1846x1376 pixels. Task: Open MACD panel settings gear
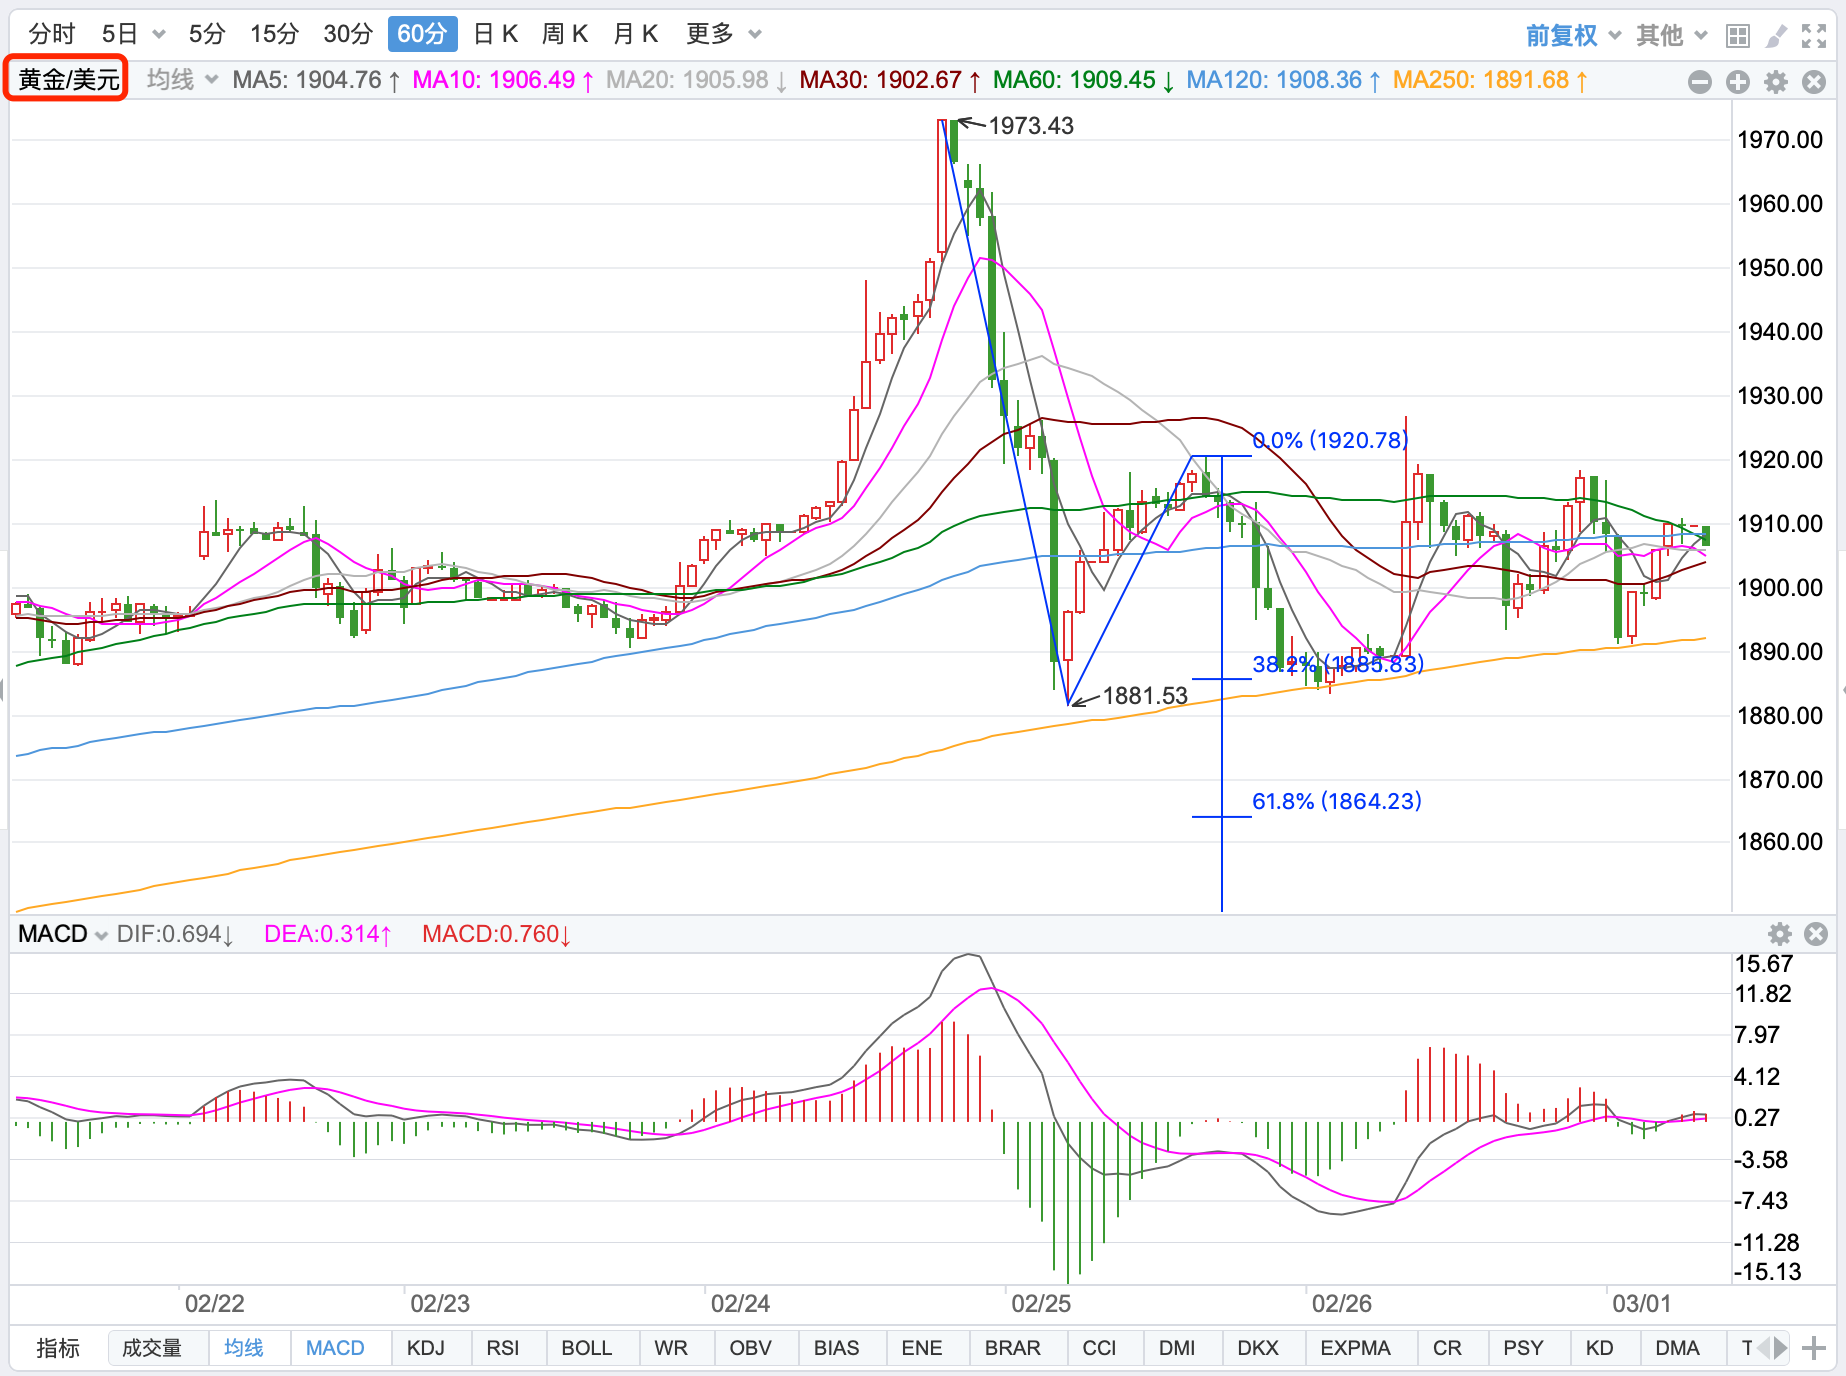(1780, 934)
